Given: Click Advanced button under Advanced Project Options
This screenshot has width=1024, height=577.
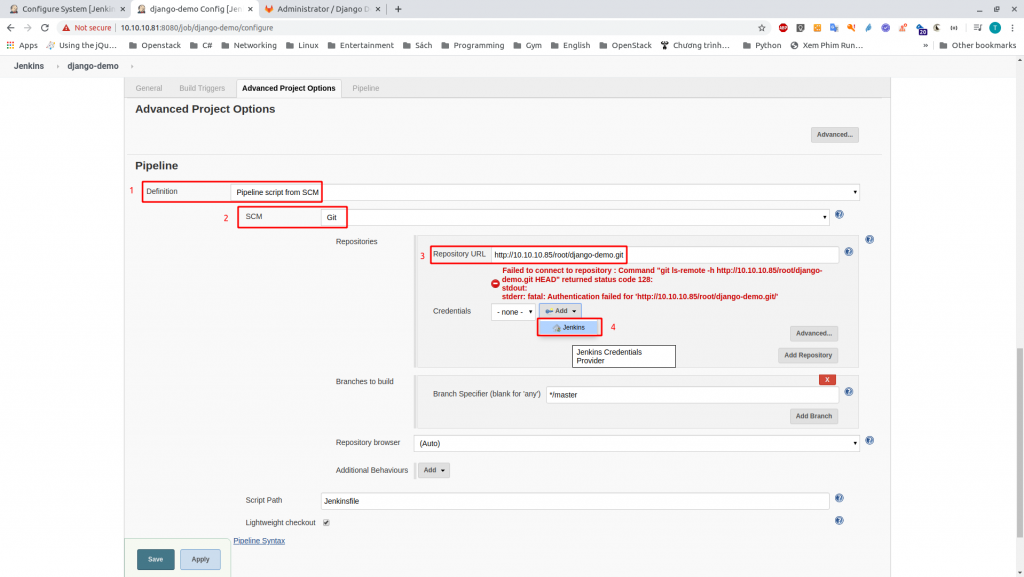Looking at the screenshot, I should (835, 134).
